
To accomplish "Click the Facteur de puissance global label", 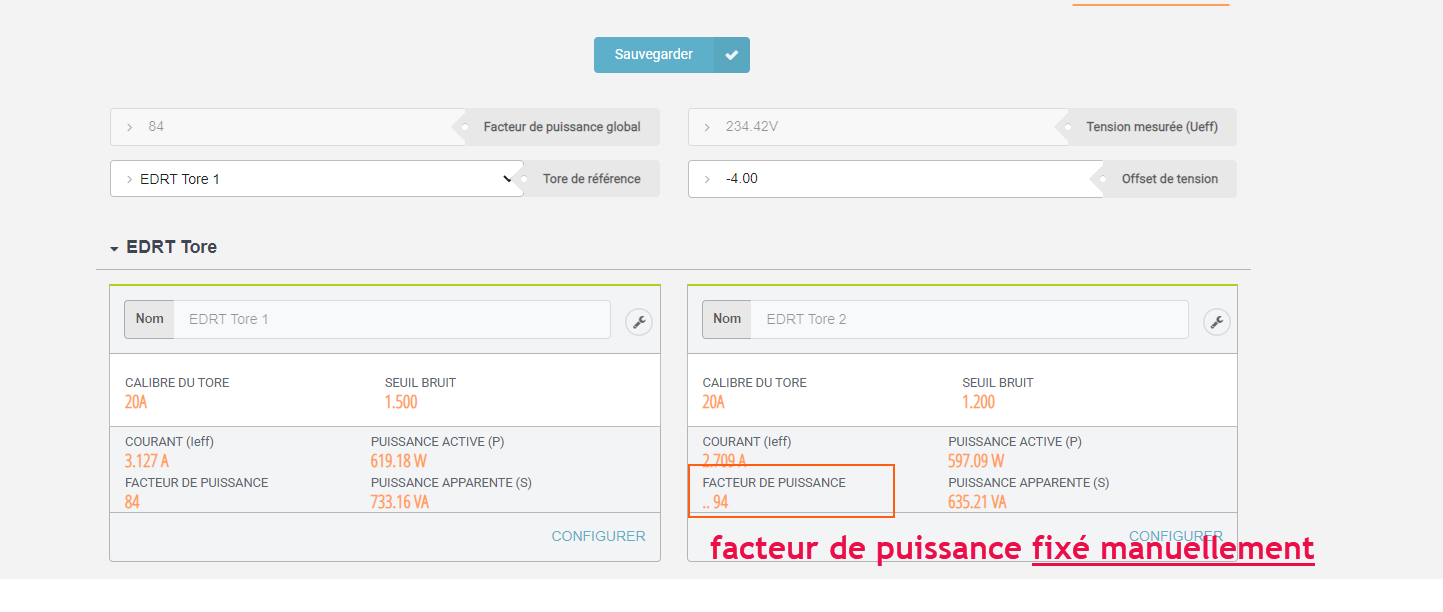I will point(562,127).
